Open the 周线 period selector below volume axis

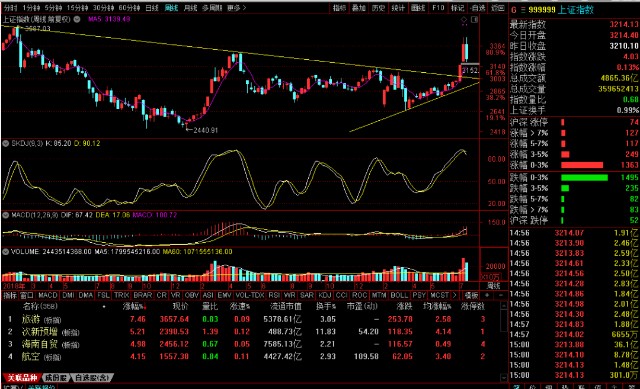pyautogui.click(x=493, y=286)
